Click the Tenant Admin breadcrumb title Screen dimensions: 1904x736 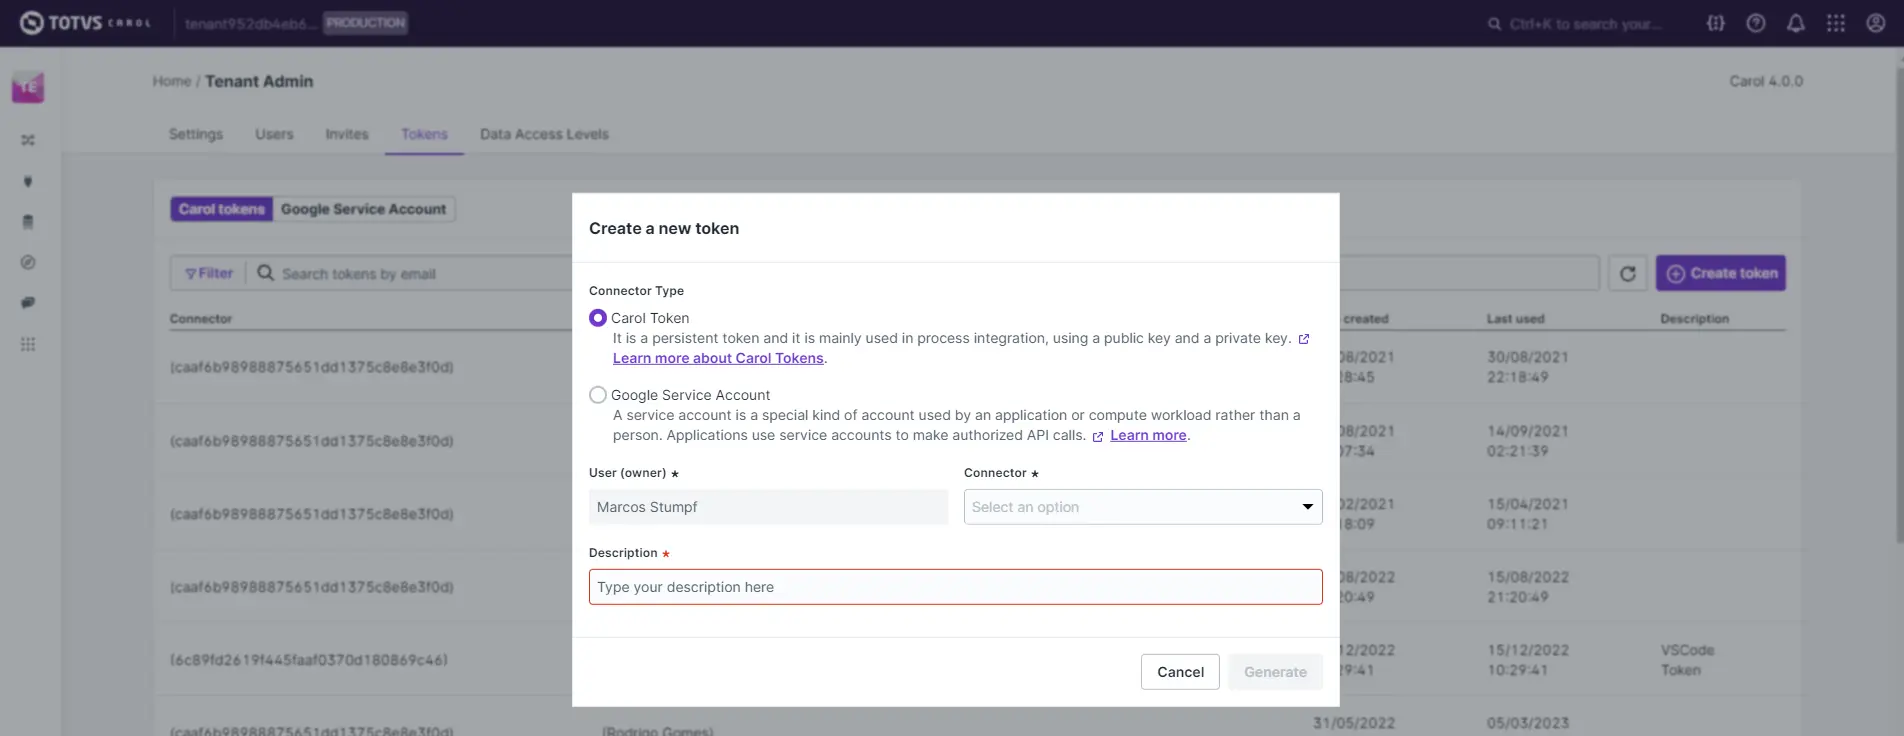point(259,81)
